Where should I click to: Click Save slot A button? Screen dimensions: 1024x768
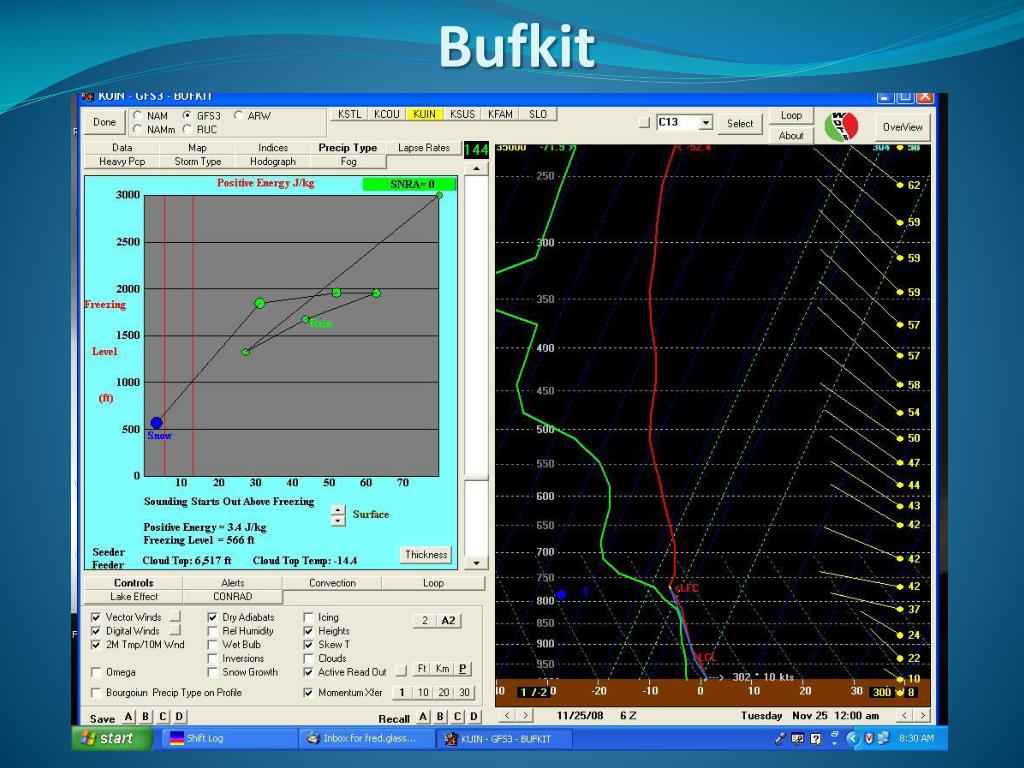(x=129, y=717)
